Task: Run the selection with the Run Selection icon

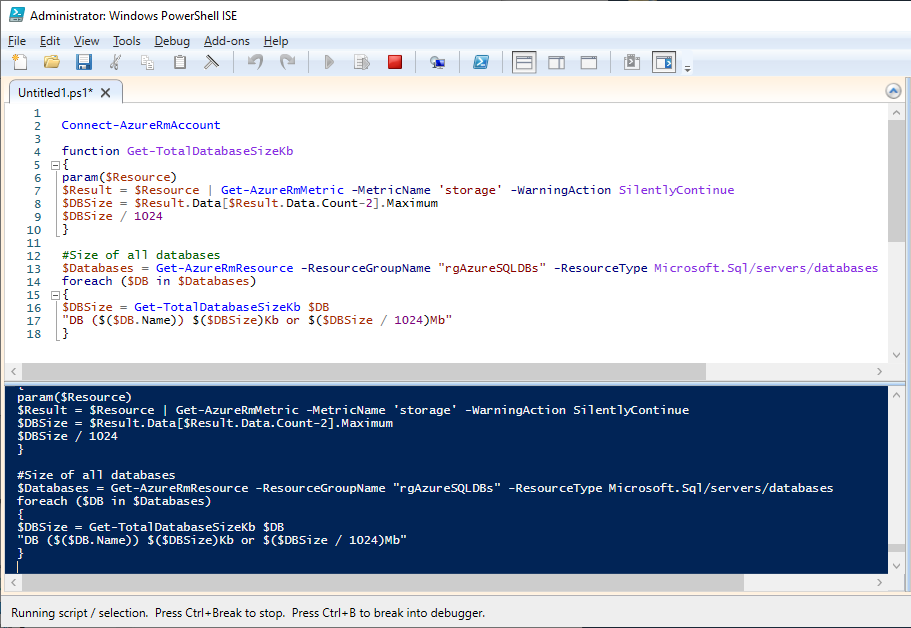Action: pos(362,62)
